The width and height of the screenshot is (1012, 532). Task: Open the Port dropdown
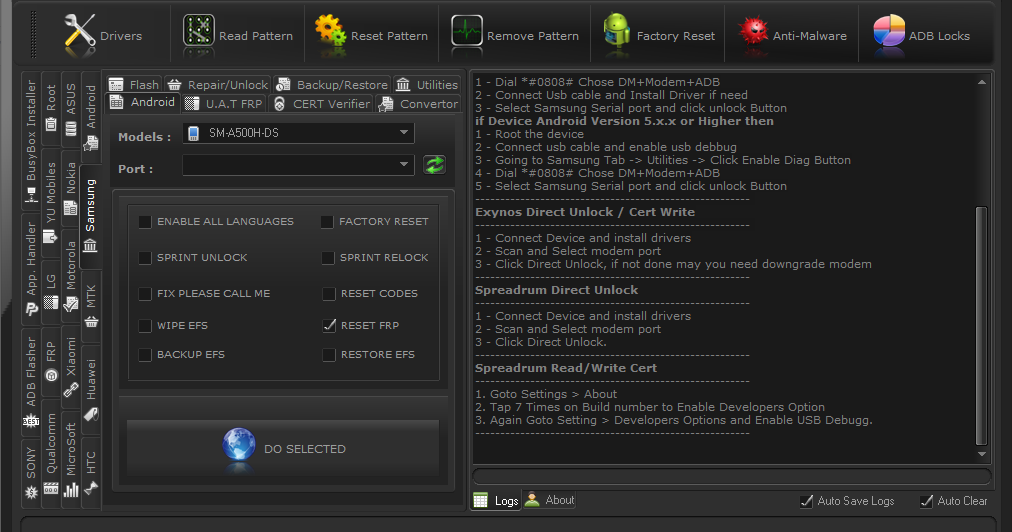(298, 165)
